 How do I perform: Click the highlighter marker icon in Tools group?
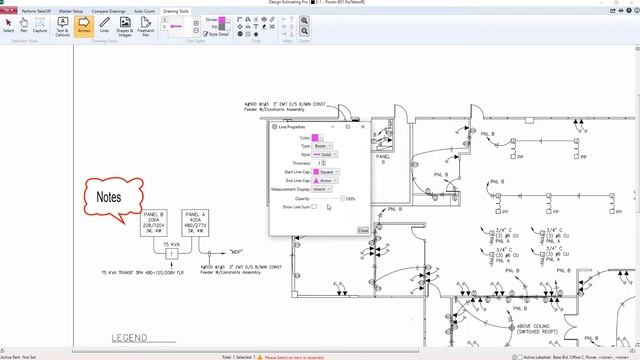(264, 27)
